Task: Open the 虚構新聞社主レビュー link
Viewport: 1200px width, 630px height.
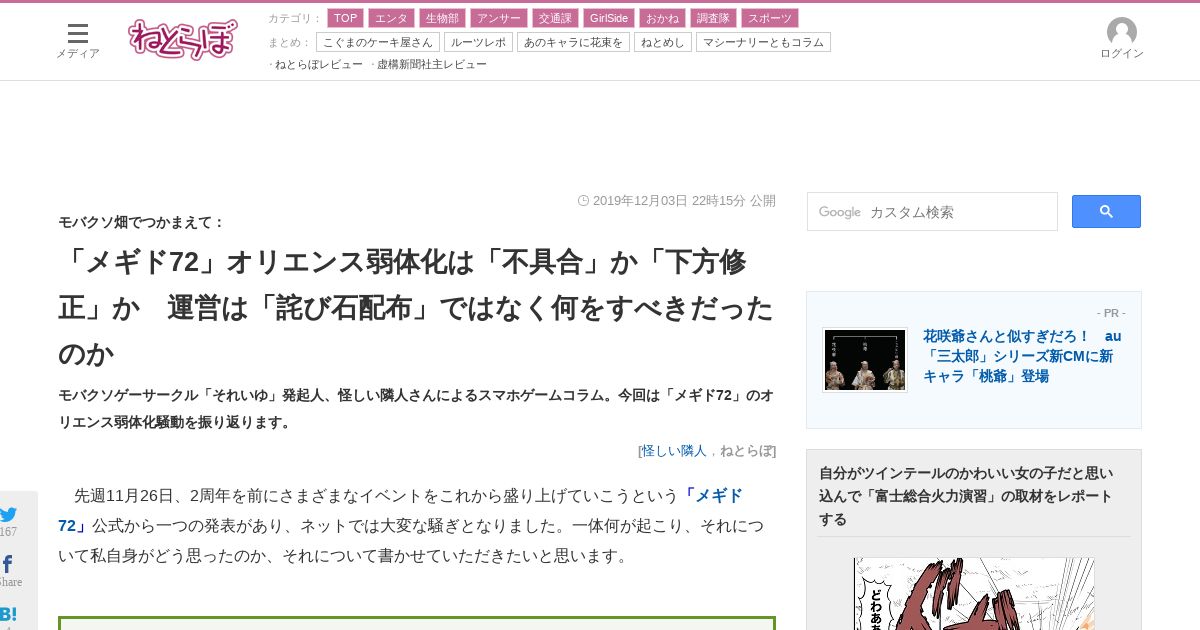Action: 431,64
